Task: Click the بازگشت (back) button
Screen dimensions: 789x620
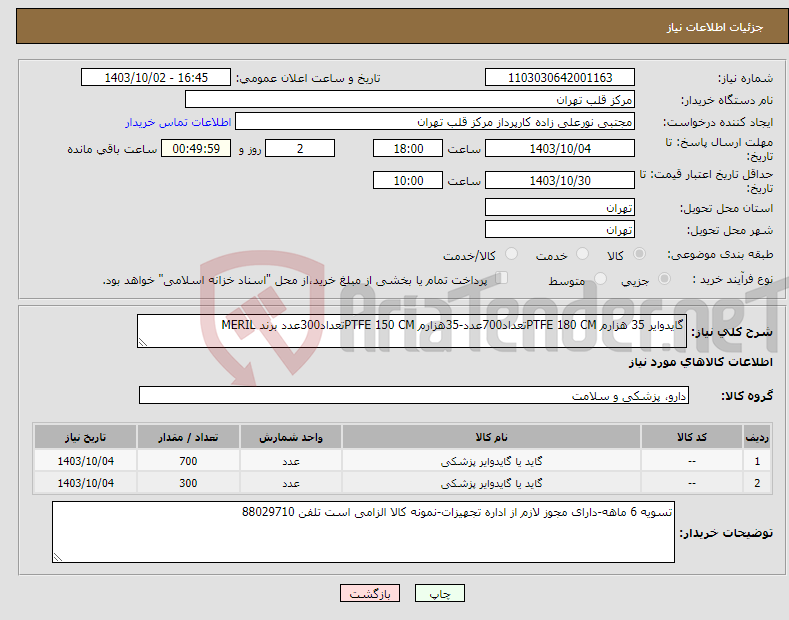Action: (370, 594)
